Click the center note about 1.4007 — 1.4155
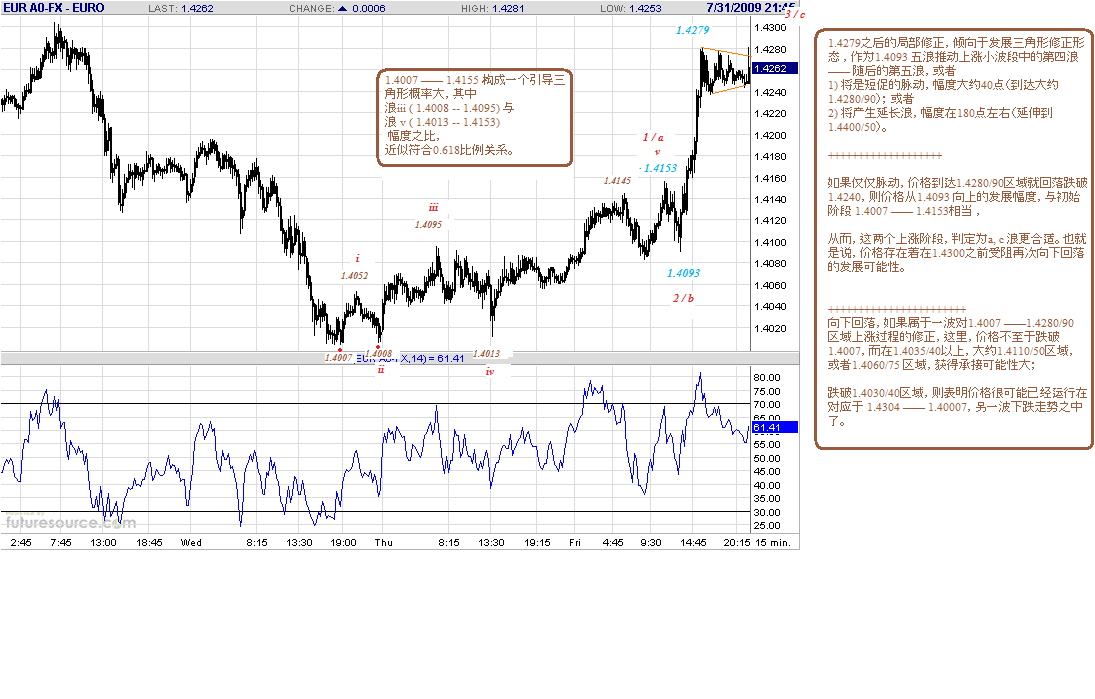This screenshot has width=1095, height=699. click(475, 117)
